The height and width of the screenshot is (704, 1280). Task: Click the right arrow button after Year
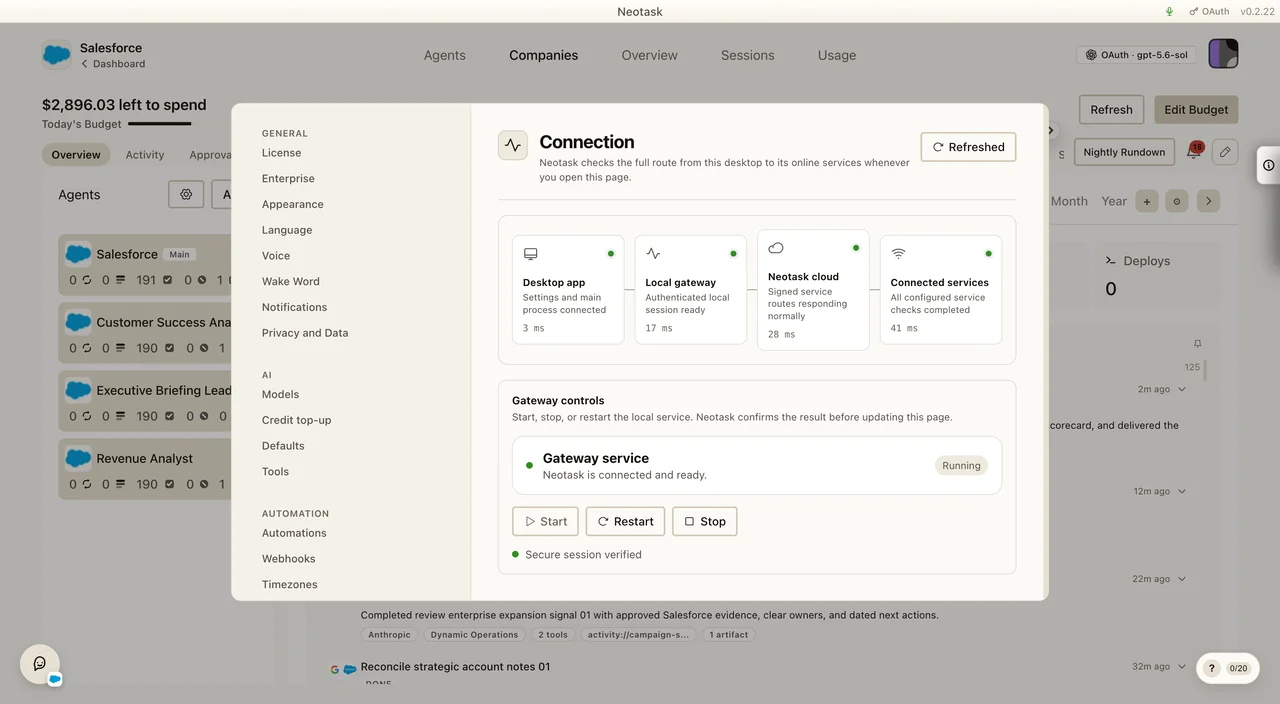coord(1209,201)
